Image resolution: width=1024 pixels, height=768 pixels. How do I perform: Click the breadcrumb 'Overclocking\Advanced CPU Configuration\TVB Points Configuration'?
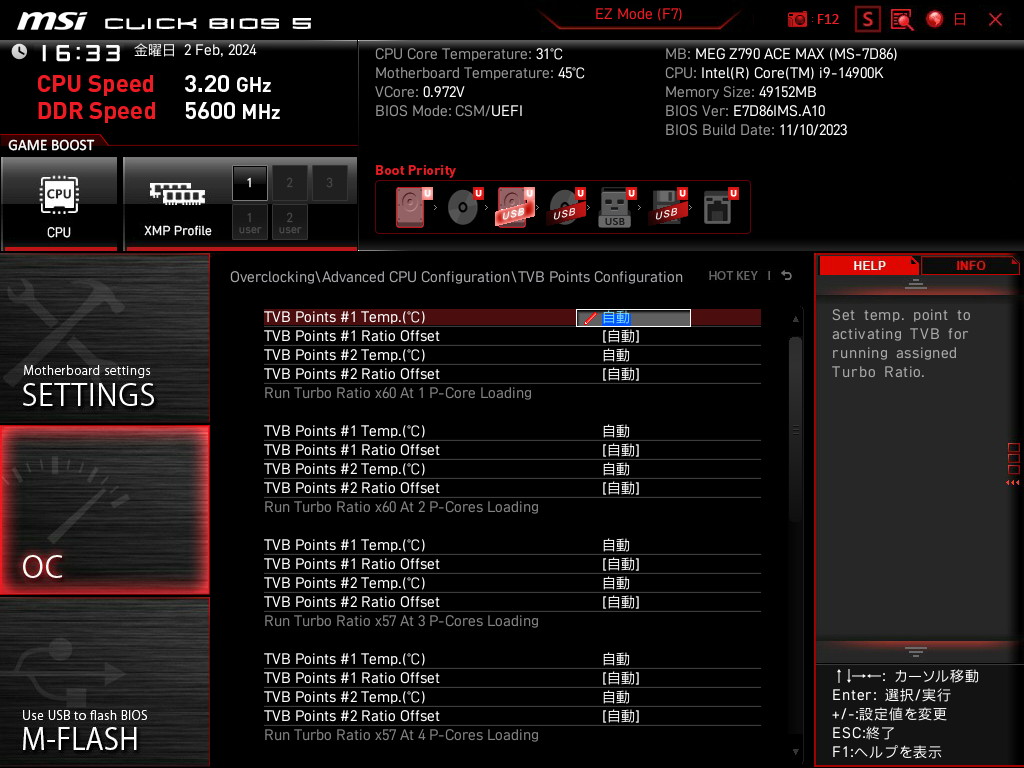456,277
